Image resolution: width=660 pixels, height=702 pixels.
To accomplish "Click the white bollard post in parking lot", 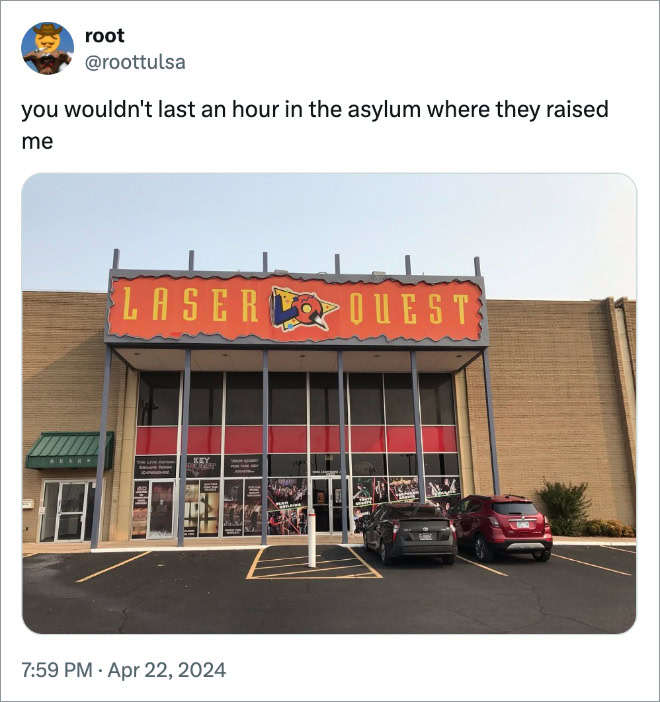I will [312, 539].
